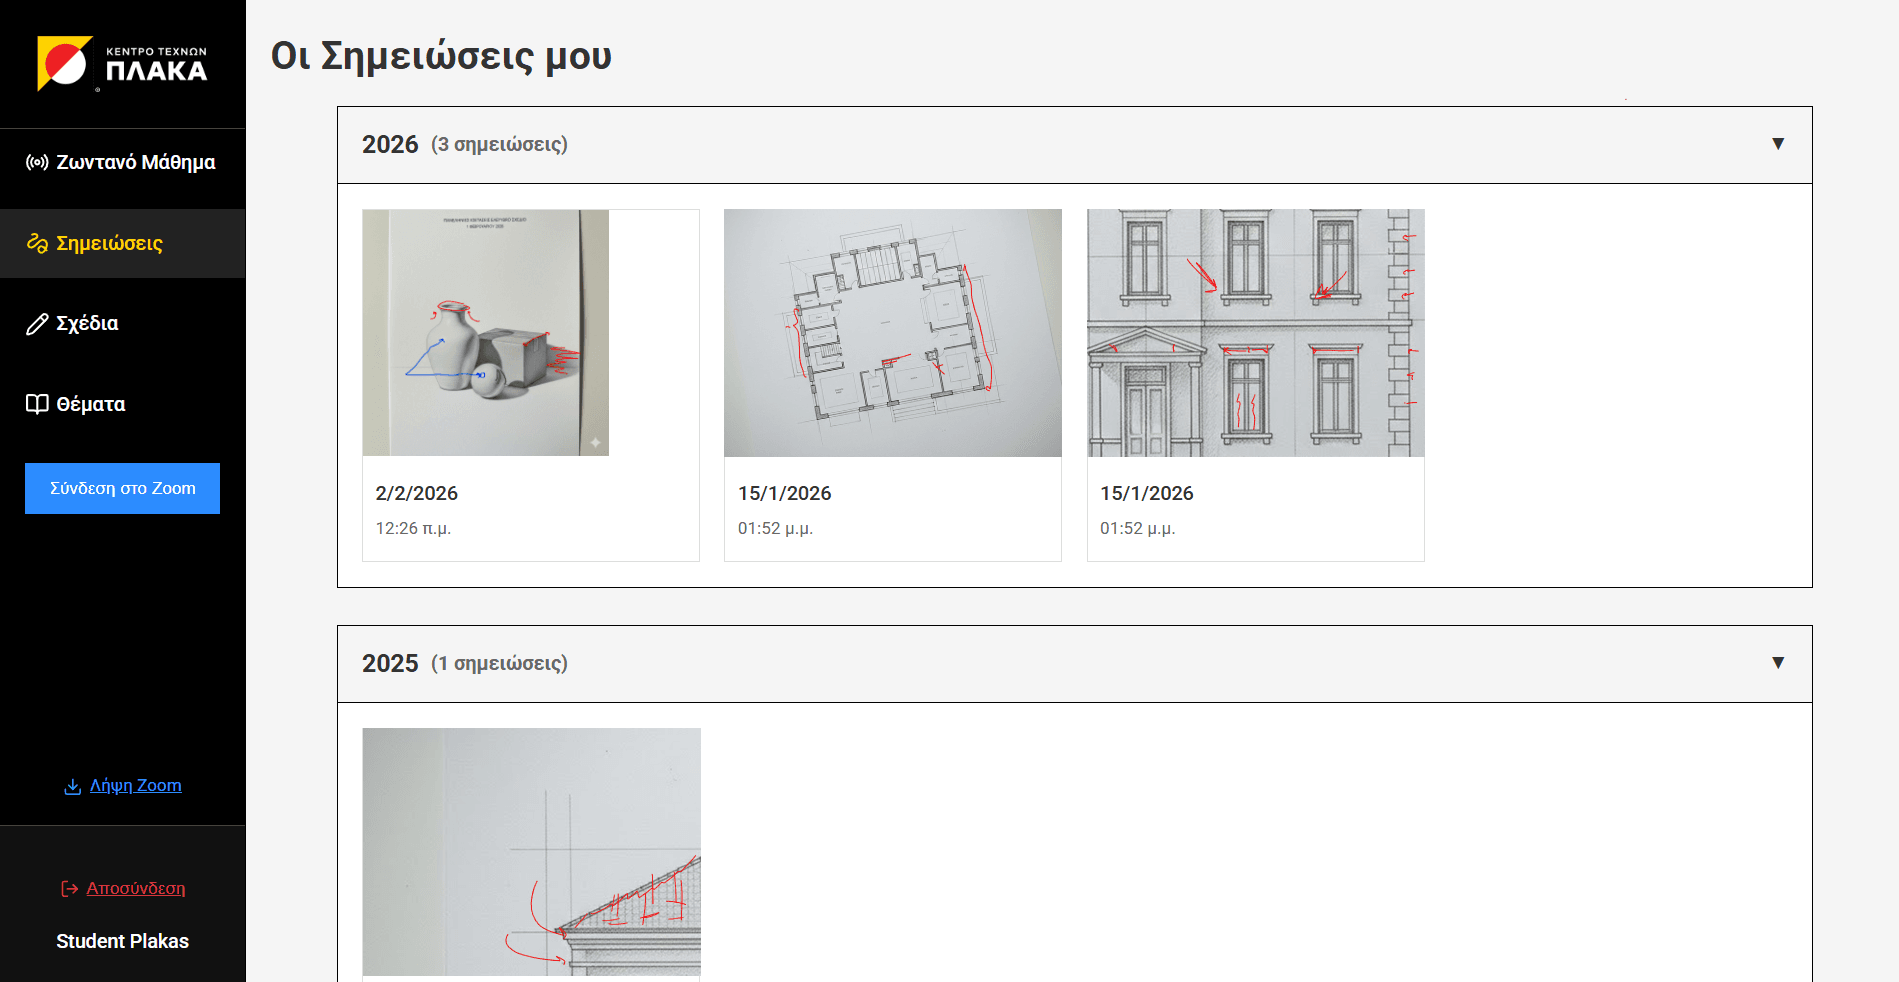
Task: Click the live broadcast icon beside Ζωντανό Μάθημα
Action: (x=37, y=162)
